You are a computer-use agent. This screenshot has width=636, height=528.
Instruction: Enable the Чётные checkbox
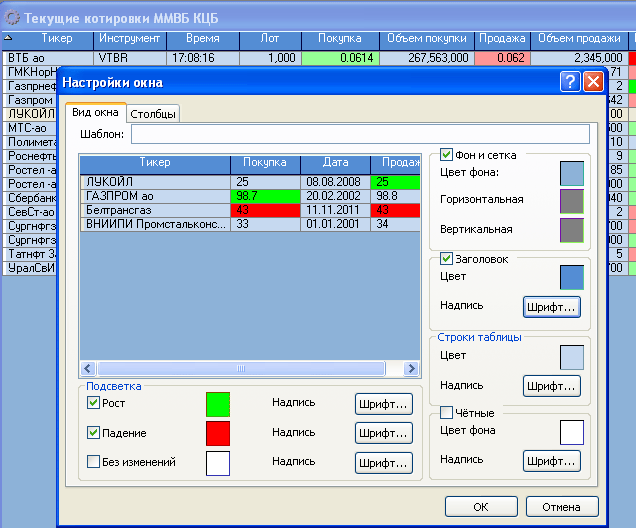[446, 413]
